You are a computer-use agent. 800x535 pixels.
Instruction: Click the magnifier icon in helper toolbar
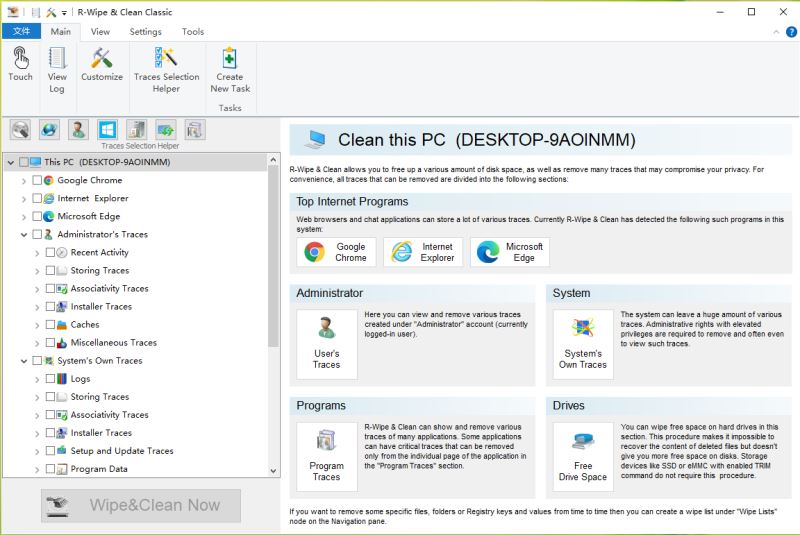[x=20, y=130]
